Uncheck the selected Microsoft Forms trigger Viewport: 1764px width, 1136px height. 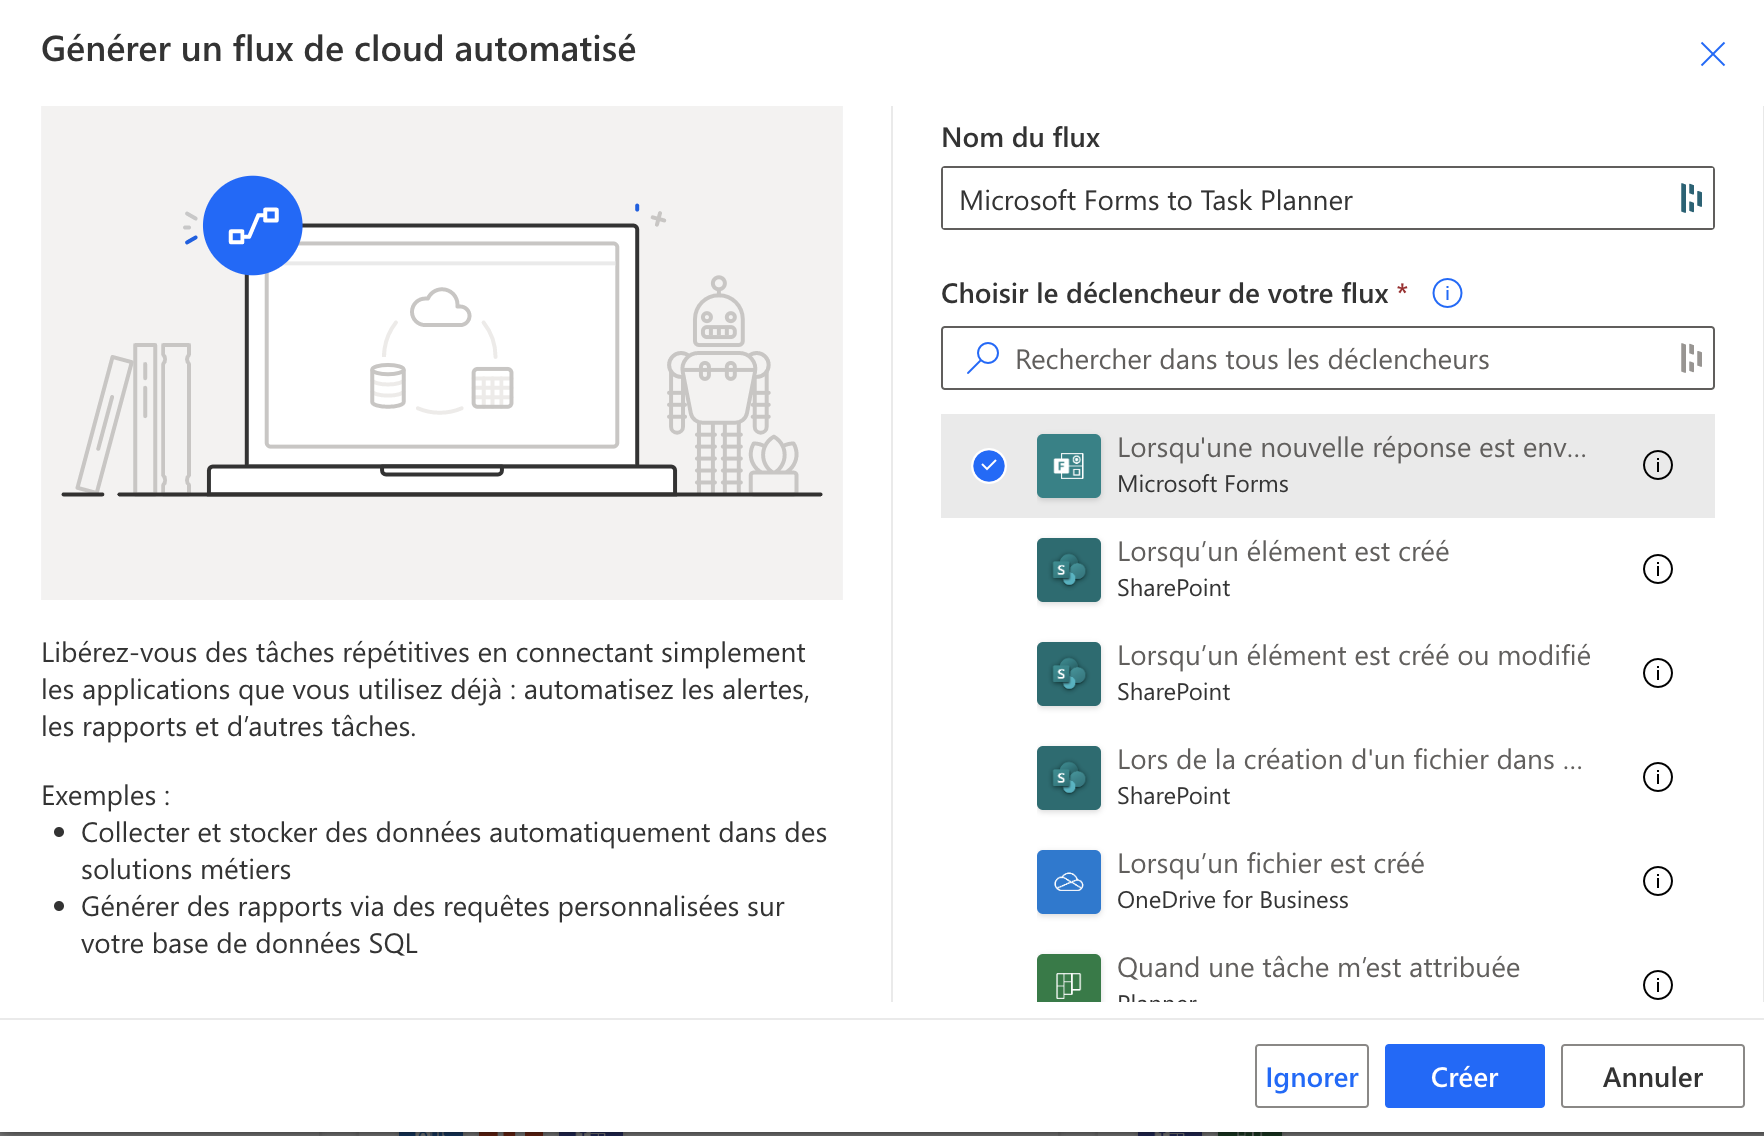[988, 466]
